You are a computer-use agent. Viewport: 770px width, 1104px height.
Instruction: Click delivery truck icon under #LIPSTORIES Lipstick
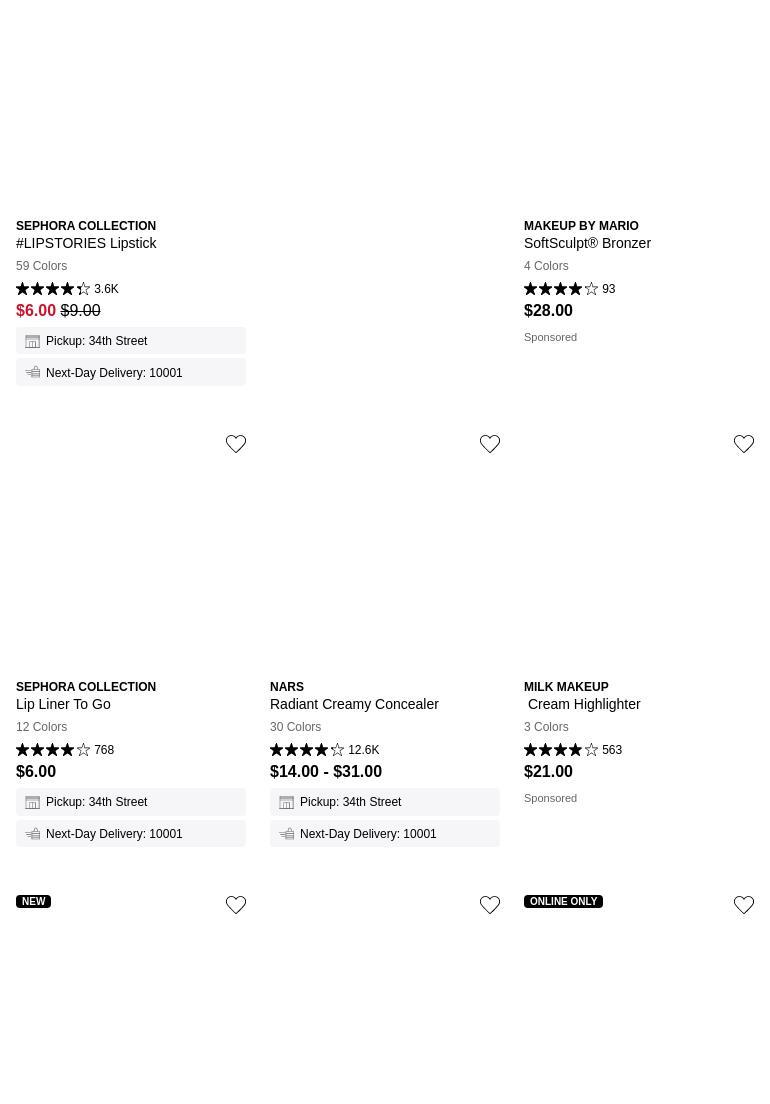click(x=33, y=373)
